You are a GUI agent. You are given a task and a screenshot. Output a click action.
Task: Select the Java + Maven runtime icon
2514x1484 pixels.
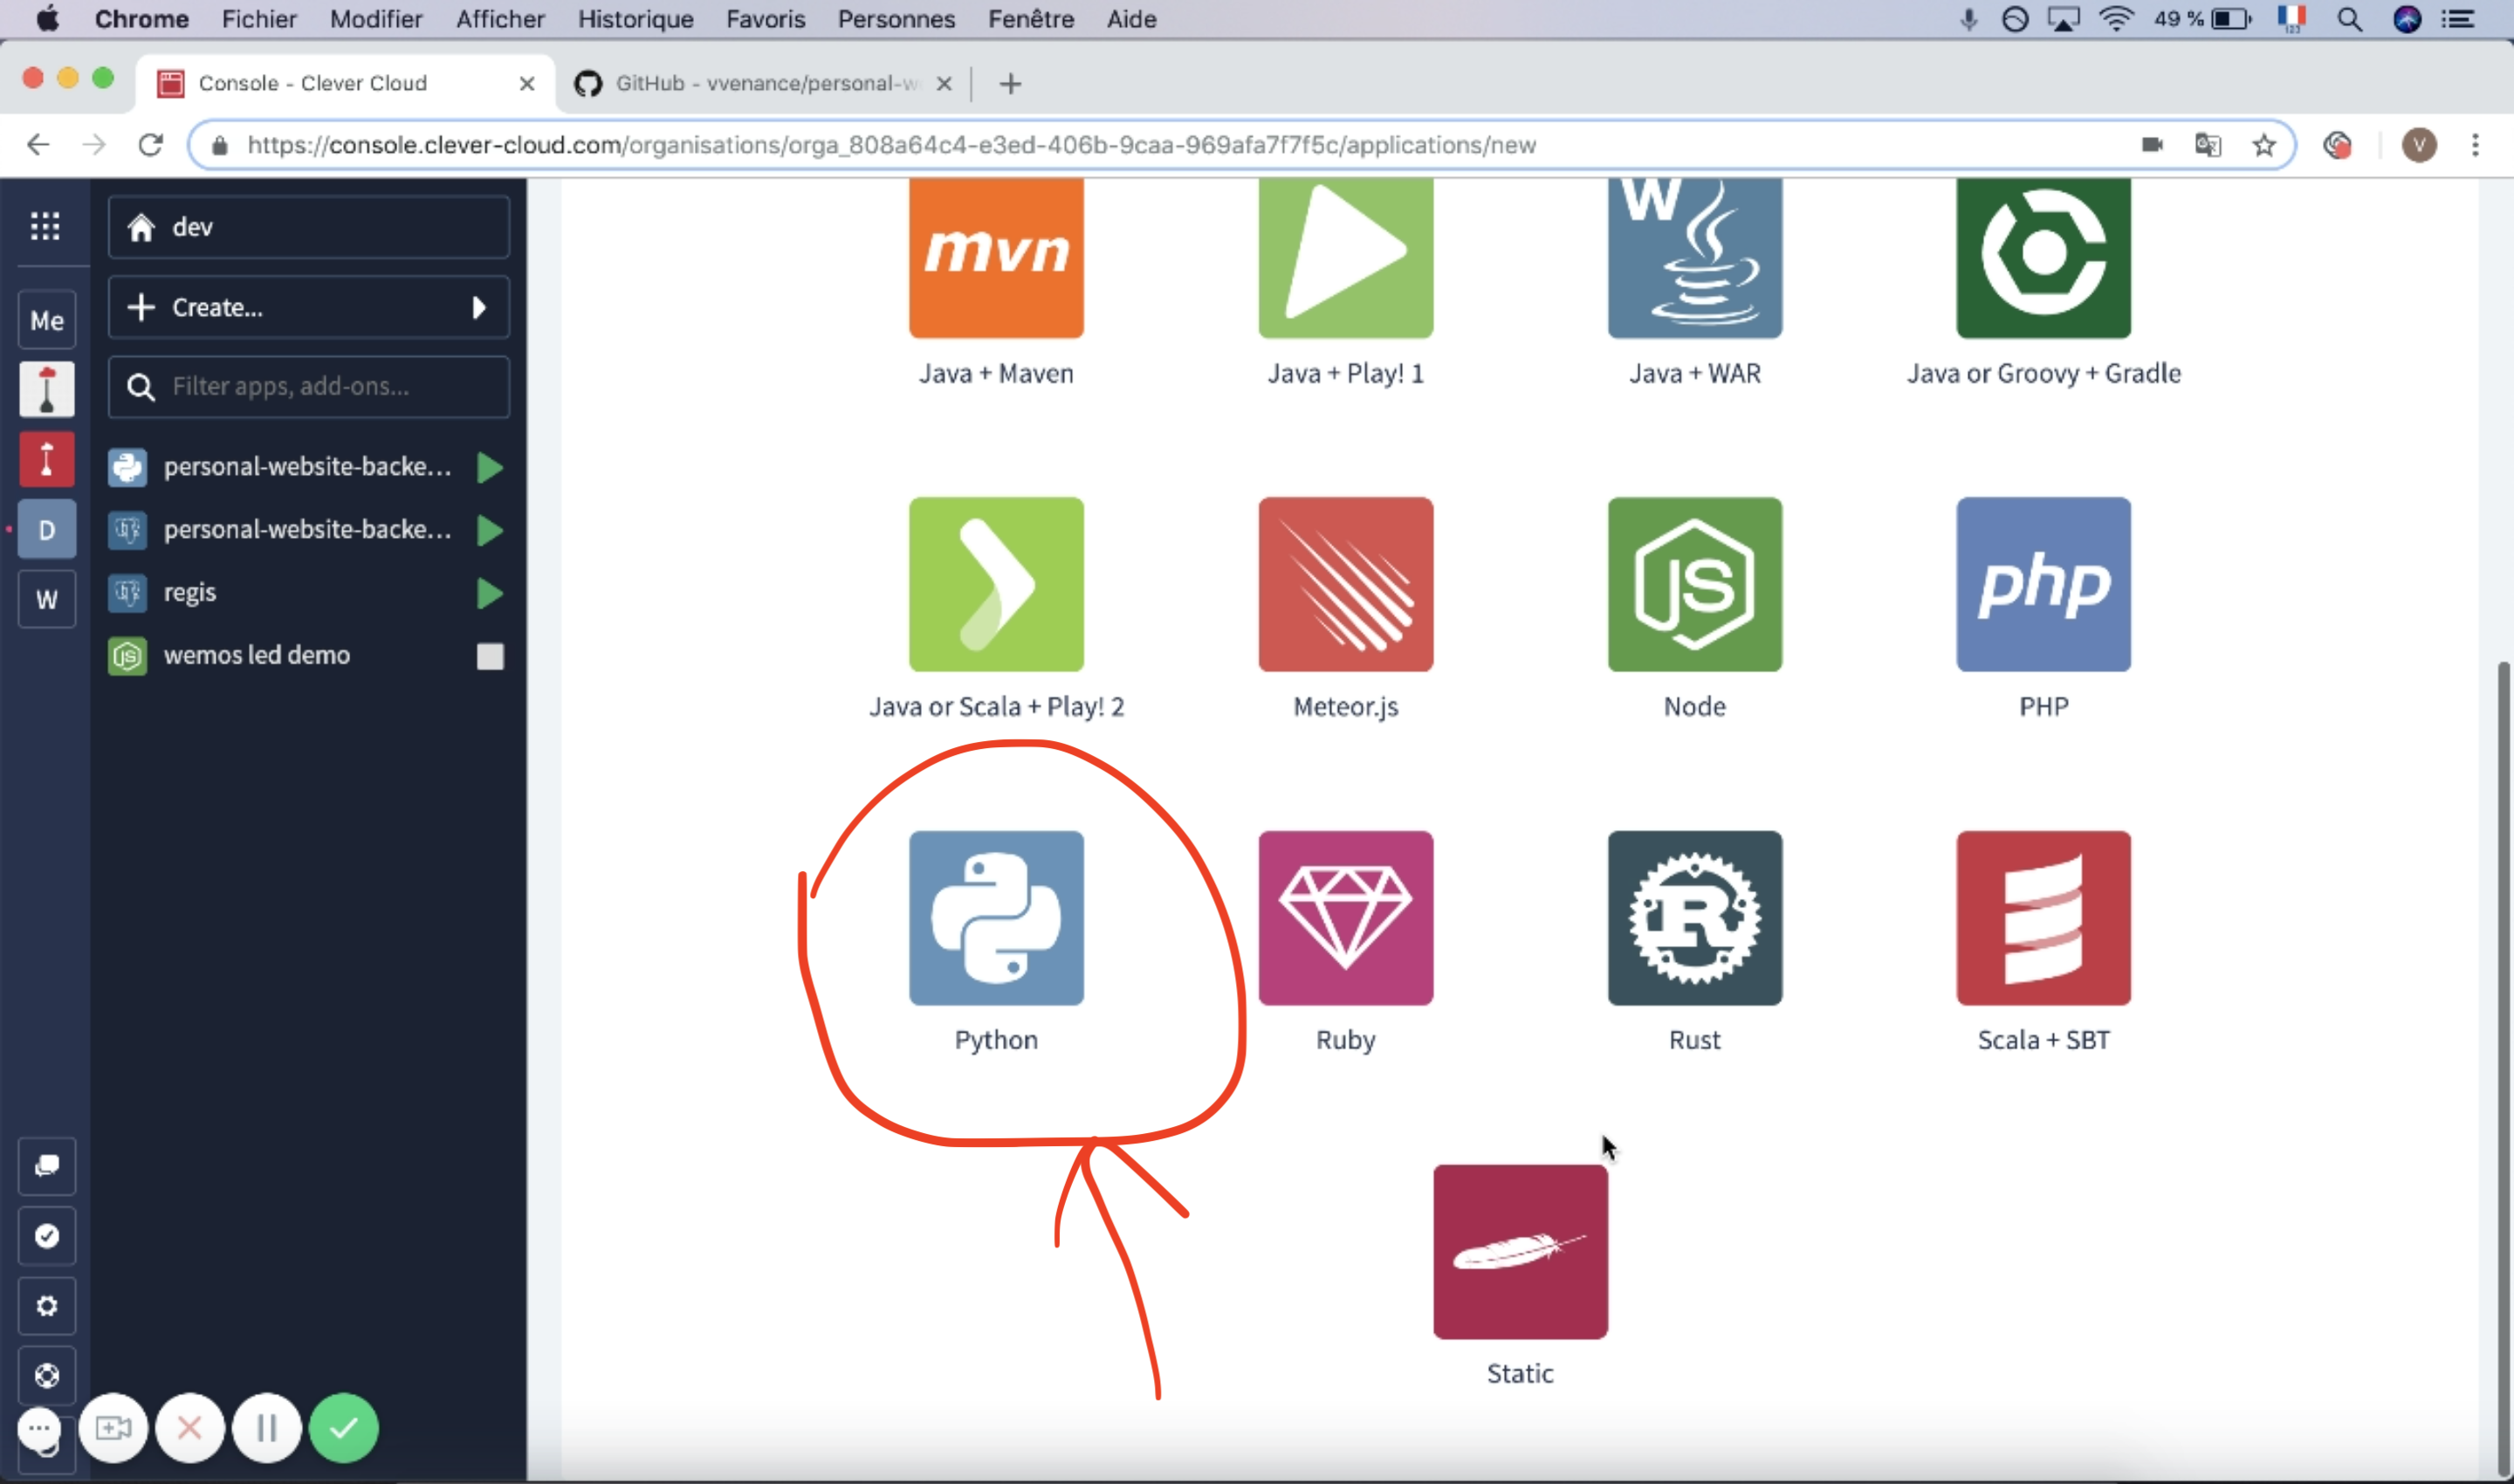(996, 258)
